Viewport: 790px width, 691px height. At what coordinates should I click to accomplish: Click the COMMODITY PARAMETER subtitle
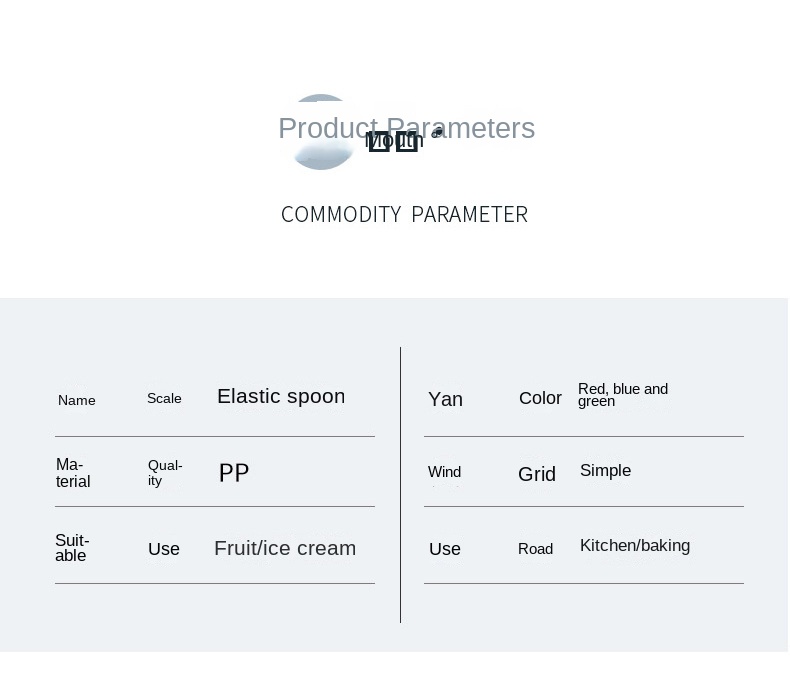tap(404, 215)
